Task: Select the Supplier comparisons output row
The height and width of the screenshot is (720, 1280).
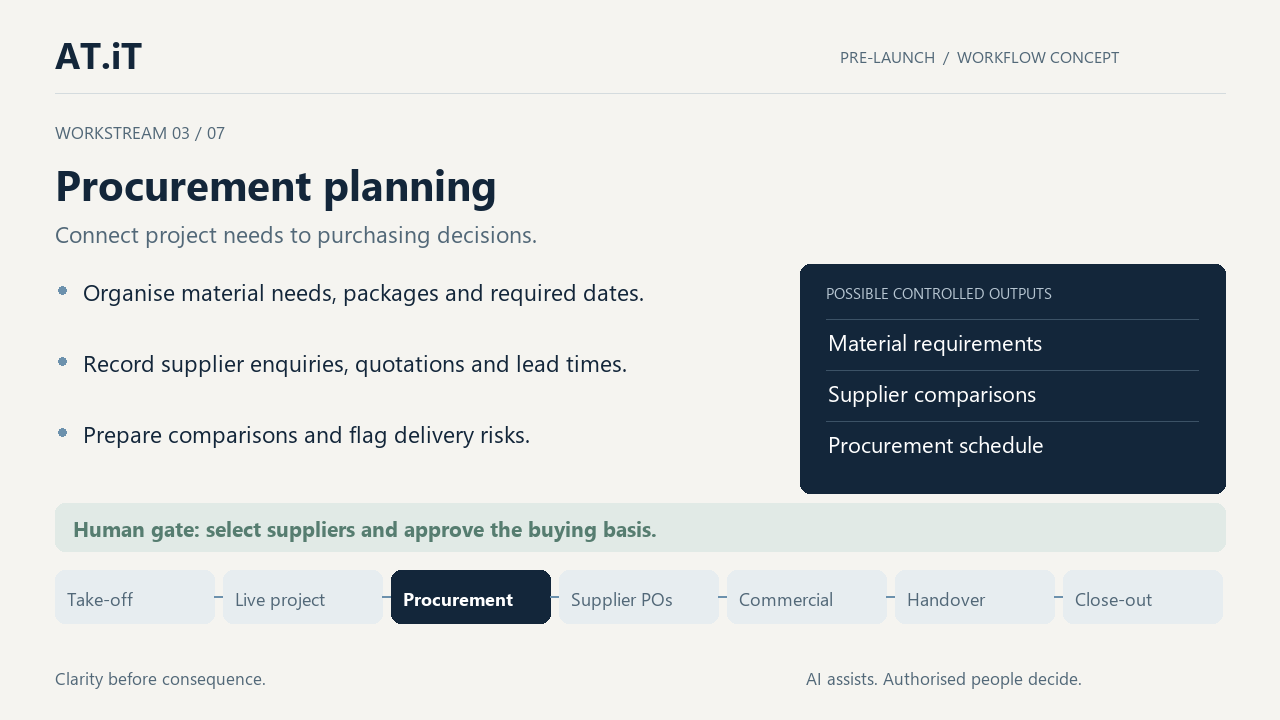Action: pyautogui.click(x=1012, y=395)
